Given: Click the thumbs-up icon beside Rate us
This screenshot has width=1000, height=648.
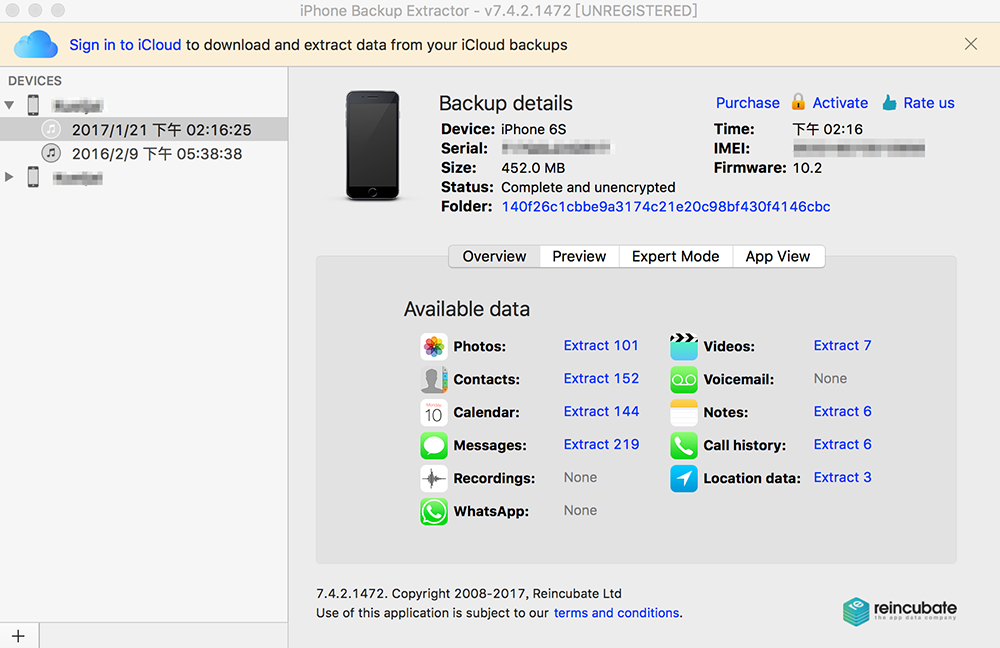Looking at the screenshot, I should pos(890,103).
